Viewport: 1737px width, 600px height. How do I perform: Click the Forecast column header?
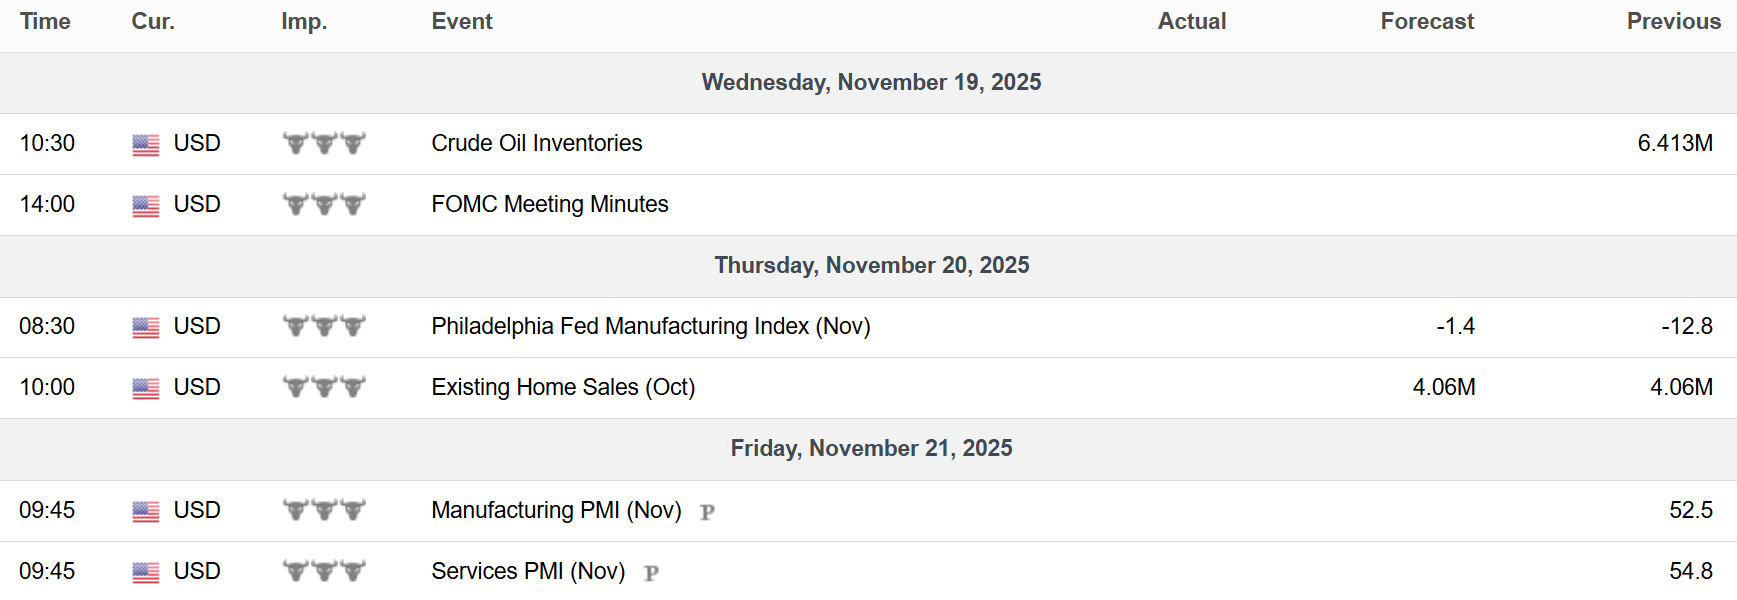point(1427,21)
